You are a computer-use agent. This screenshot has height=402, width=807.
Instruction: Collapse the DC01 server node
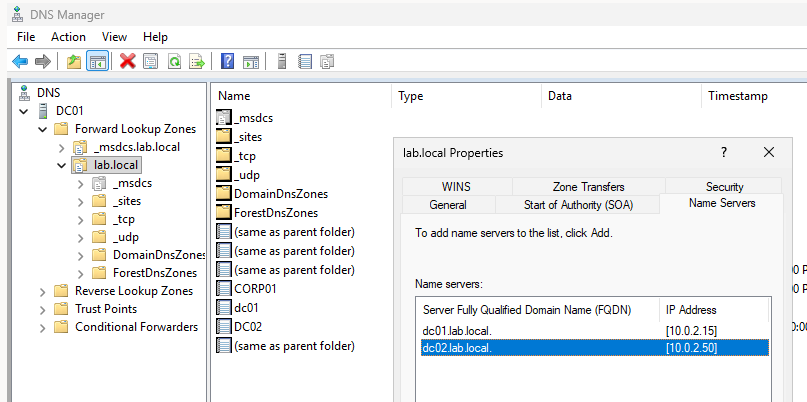point(24,110)
